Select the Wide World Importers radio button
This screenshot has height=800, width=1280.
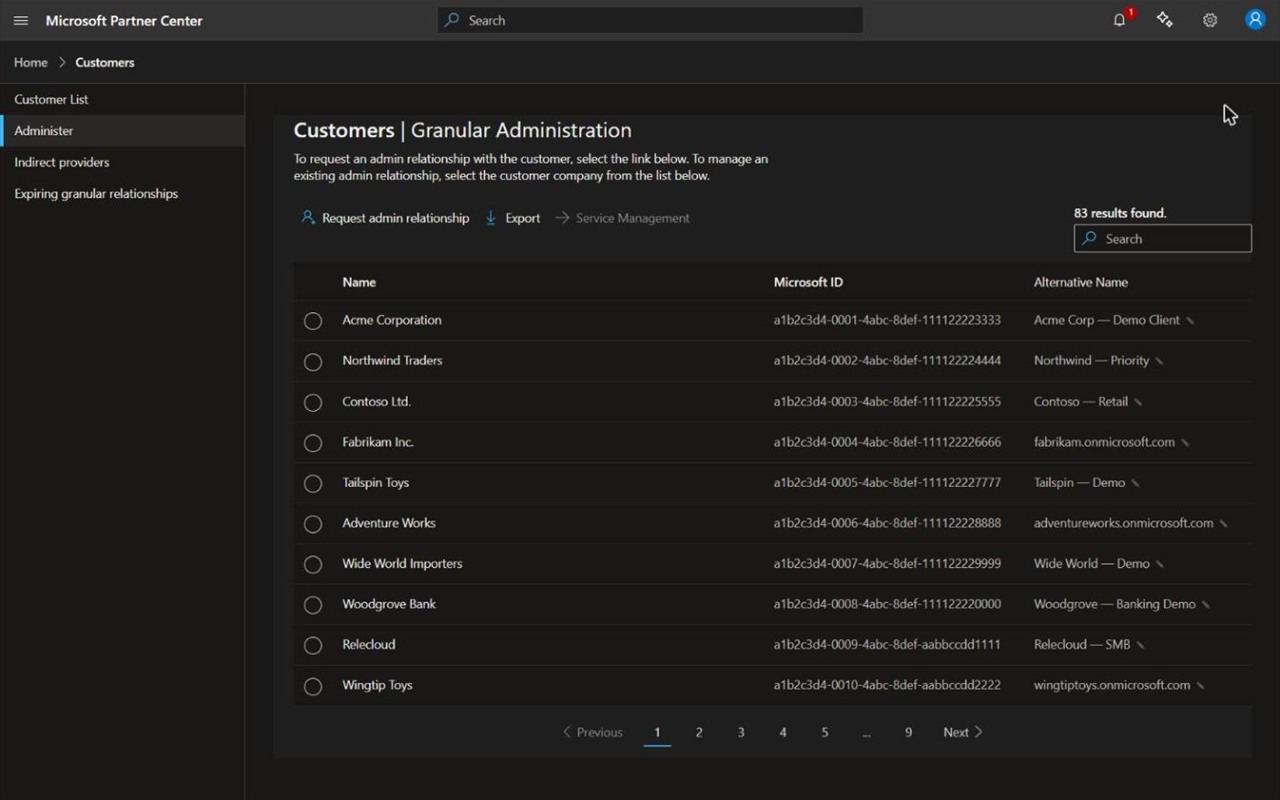pos(313,564)
